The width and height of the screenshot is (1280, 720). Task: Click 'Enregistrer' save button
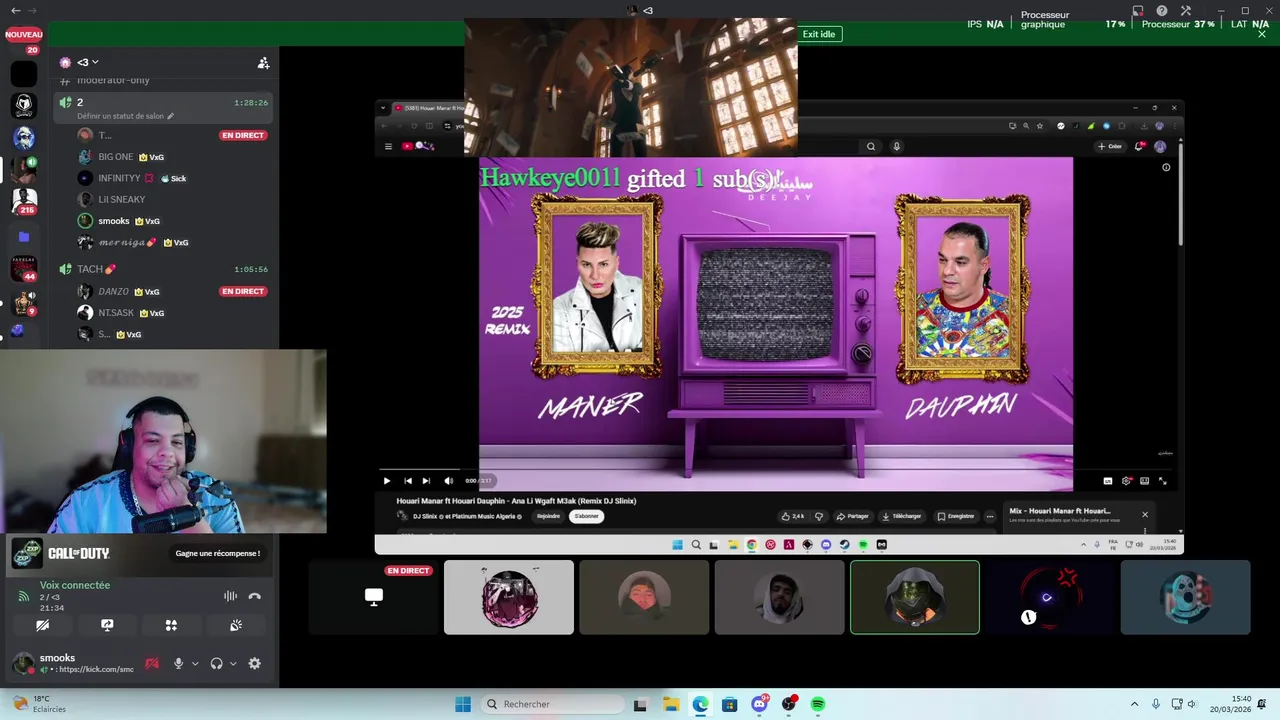pyautogui.click(x=955, y=516)
